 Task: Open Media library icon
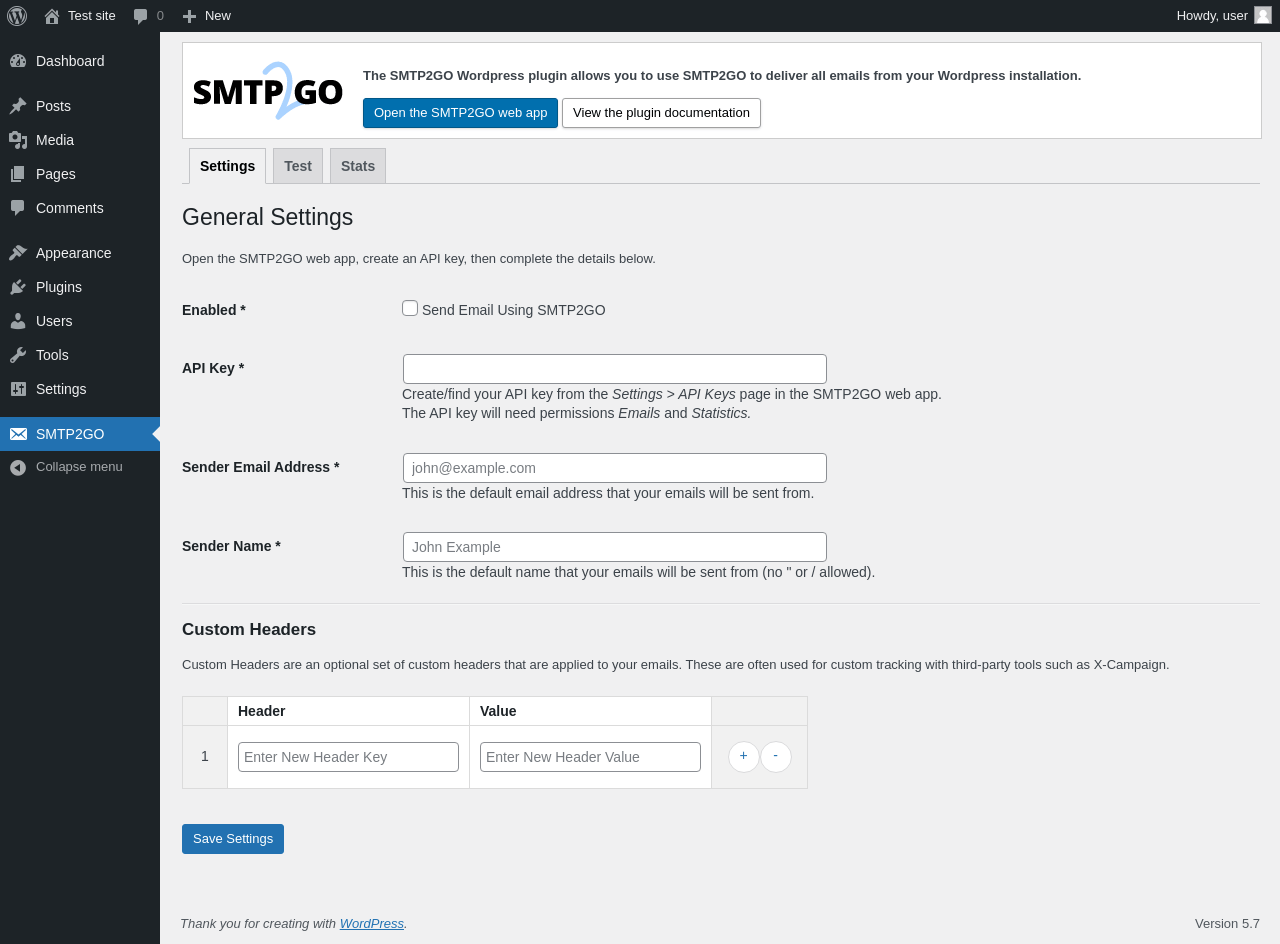pos(18,140)
